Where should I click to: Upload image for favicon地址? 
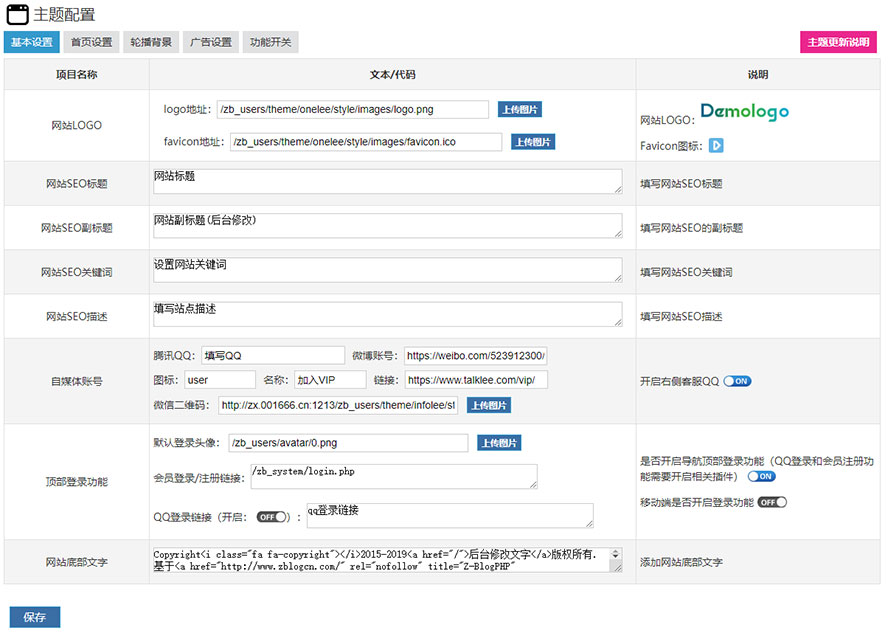[533, 142]
